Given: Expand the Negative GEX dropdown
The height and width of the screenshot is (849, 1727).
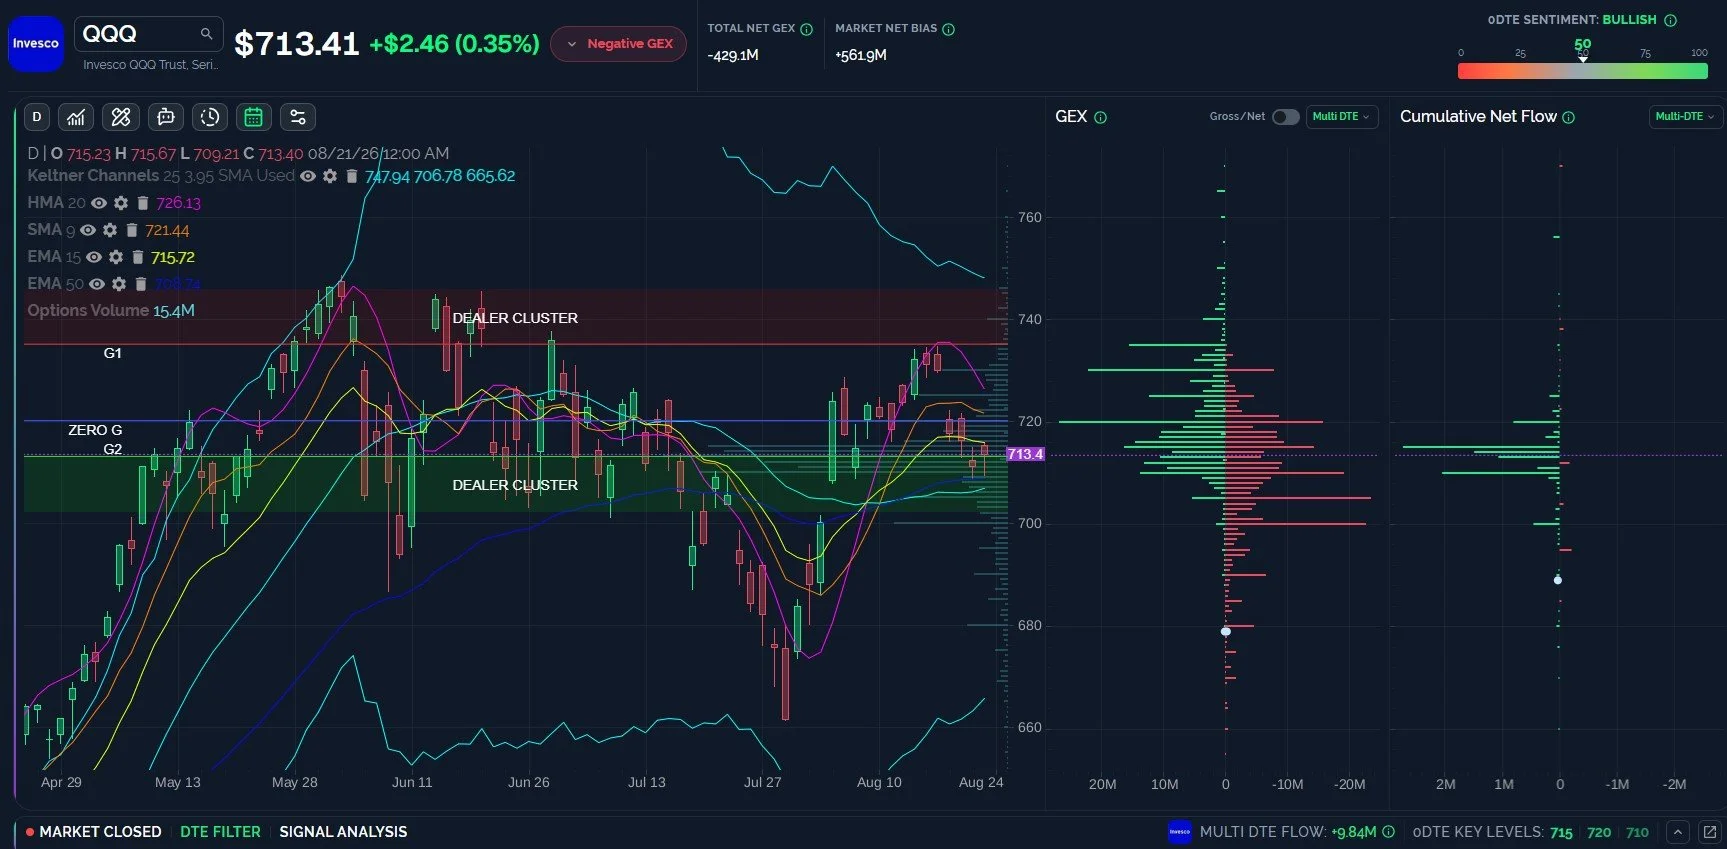Looking at the screenshot, I should coord(618,44).
